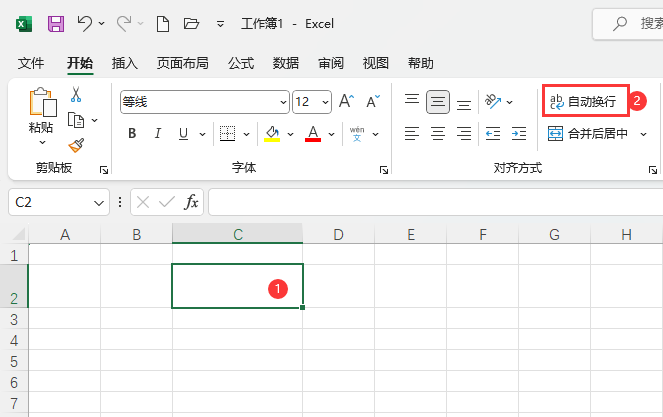Open the font size 12 dropdown
663x417 pixels.
coord(325,102)
